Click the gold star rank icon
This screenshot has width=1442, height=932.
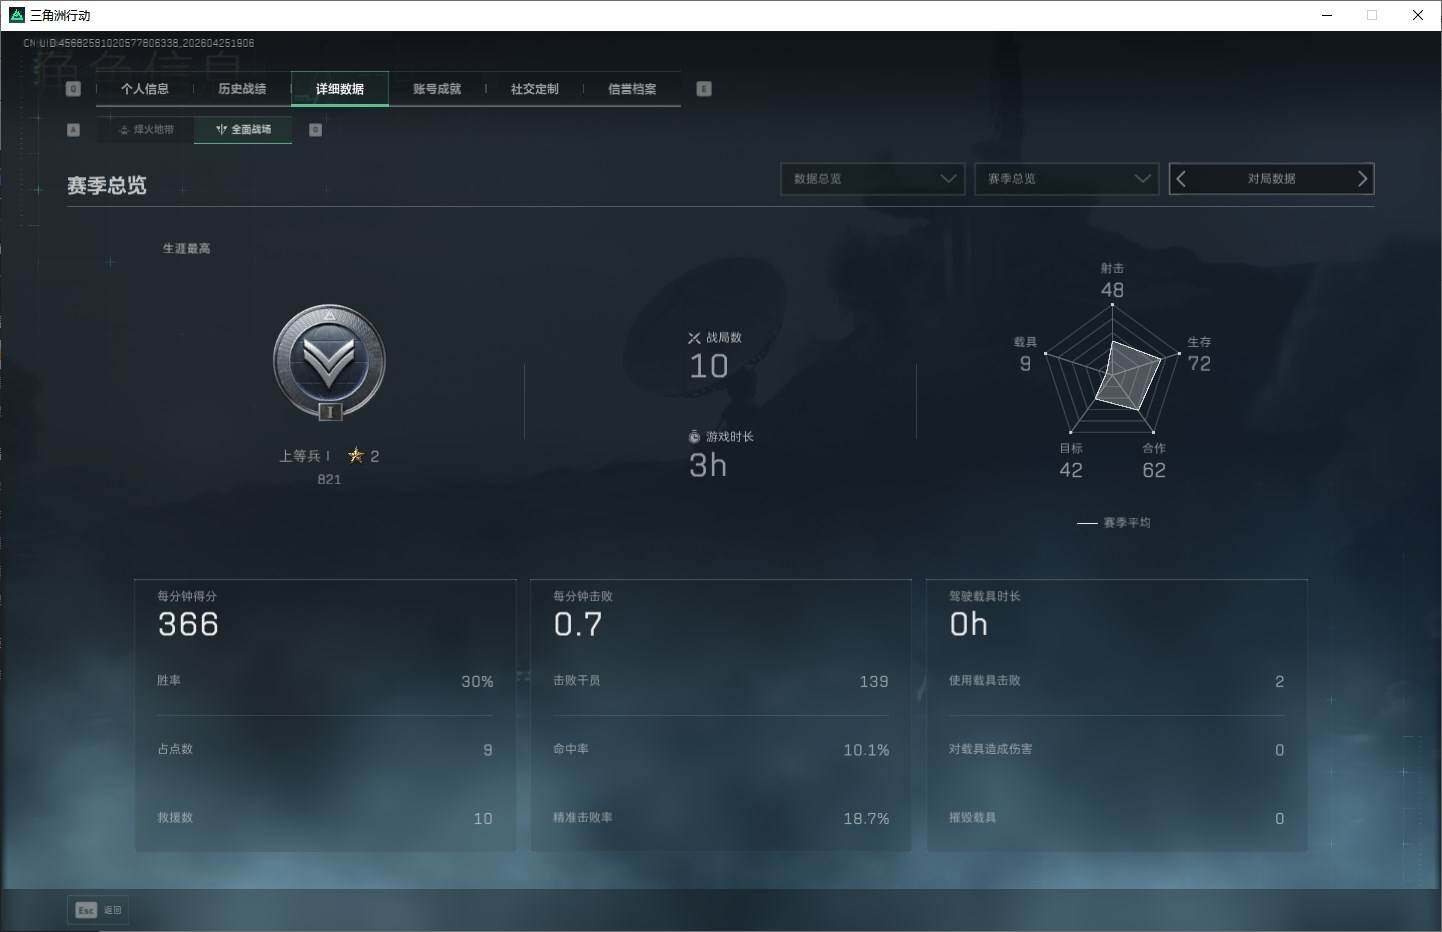(x=356, y=455)
